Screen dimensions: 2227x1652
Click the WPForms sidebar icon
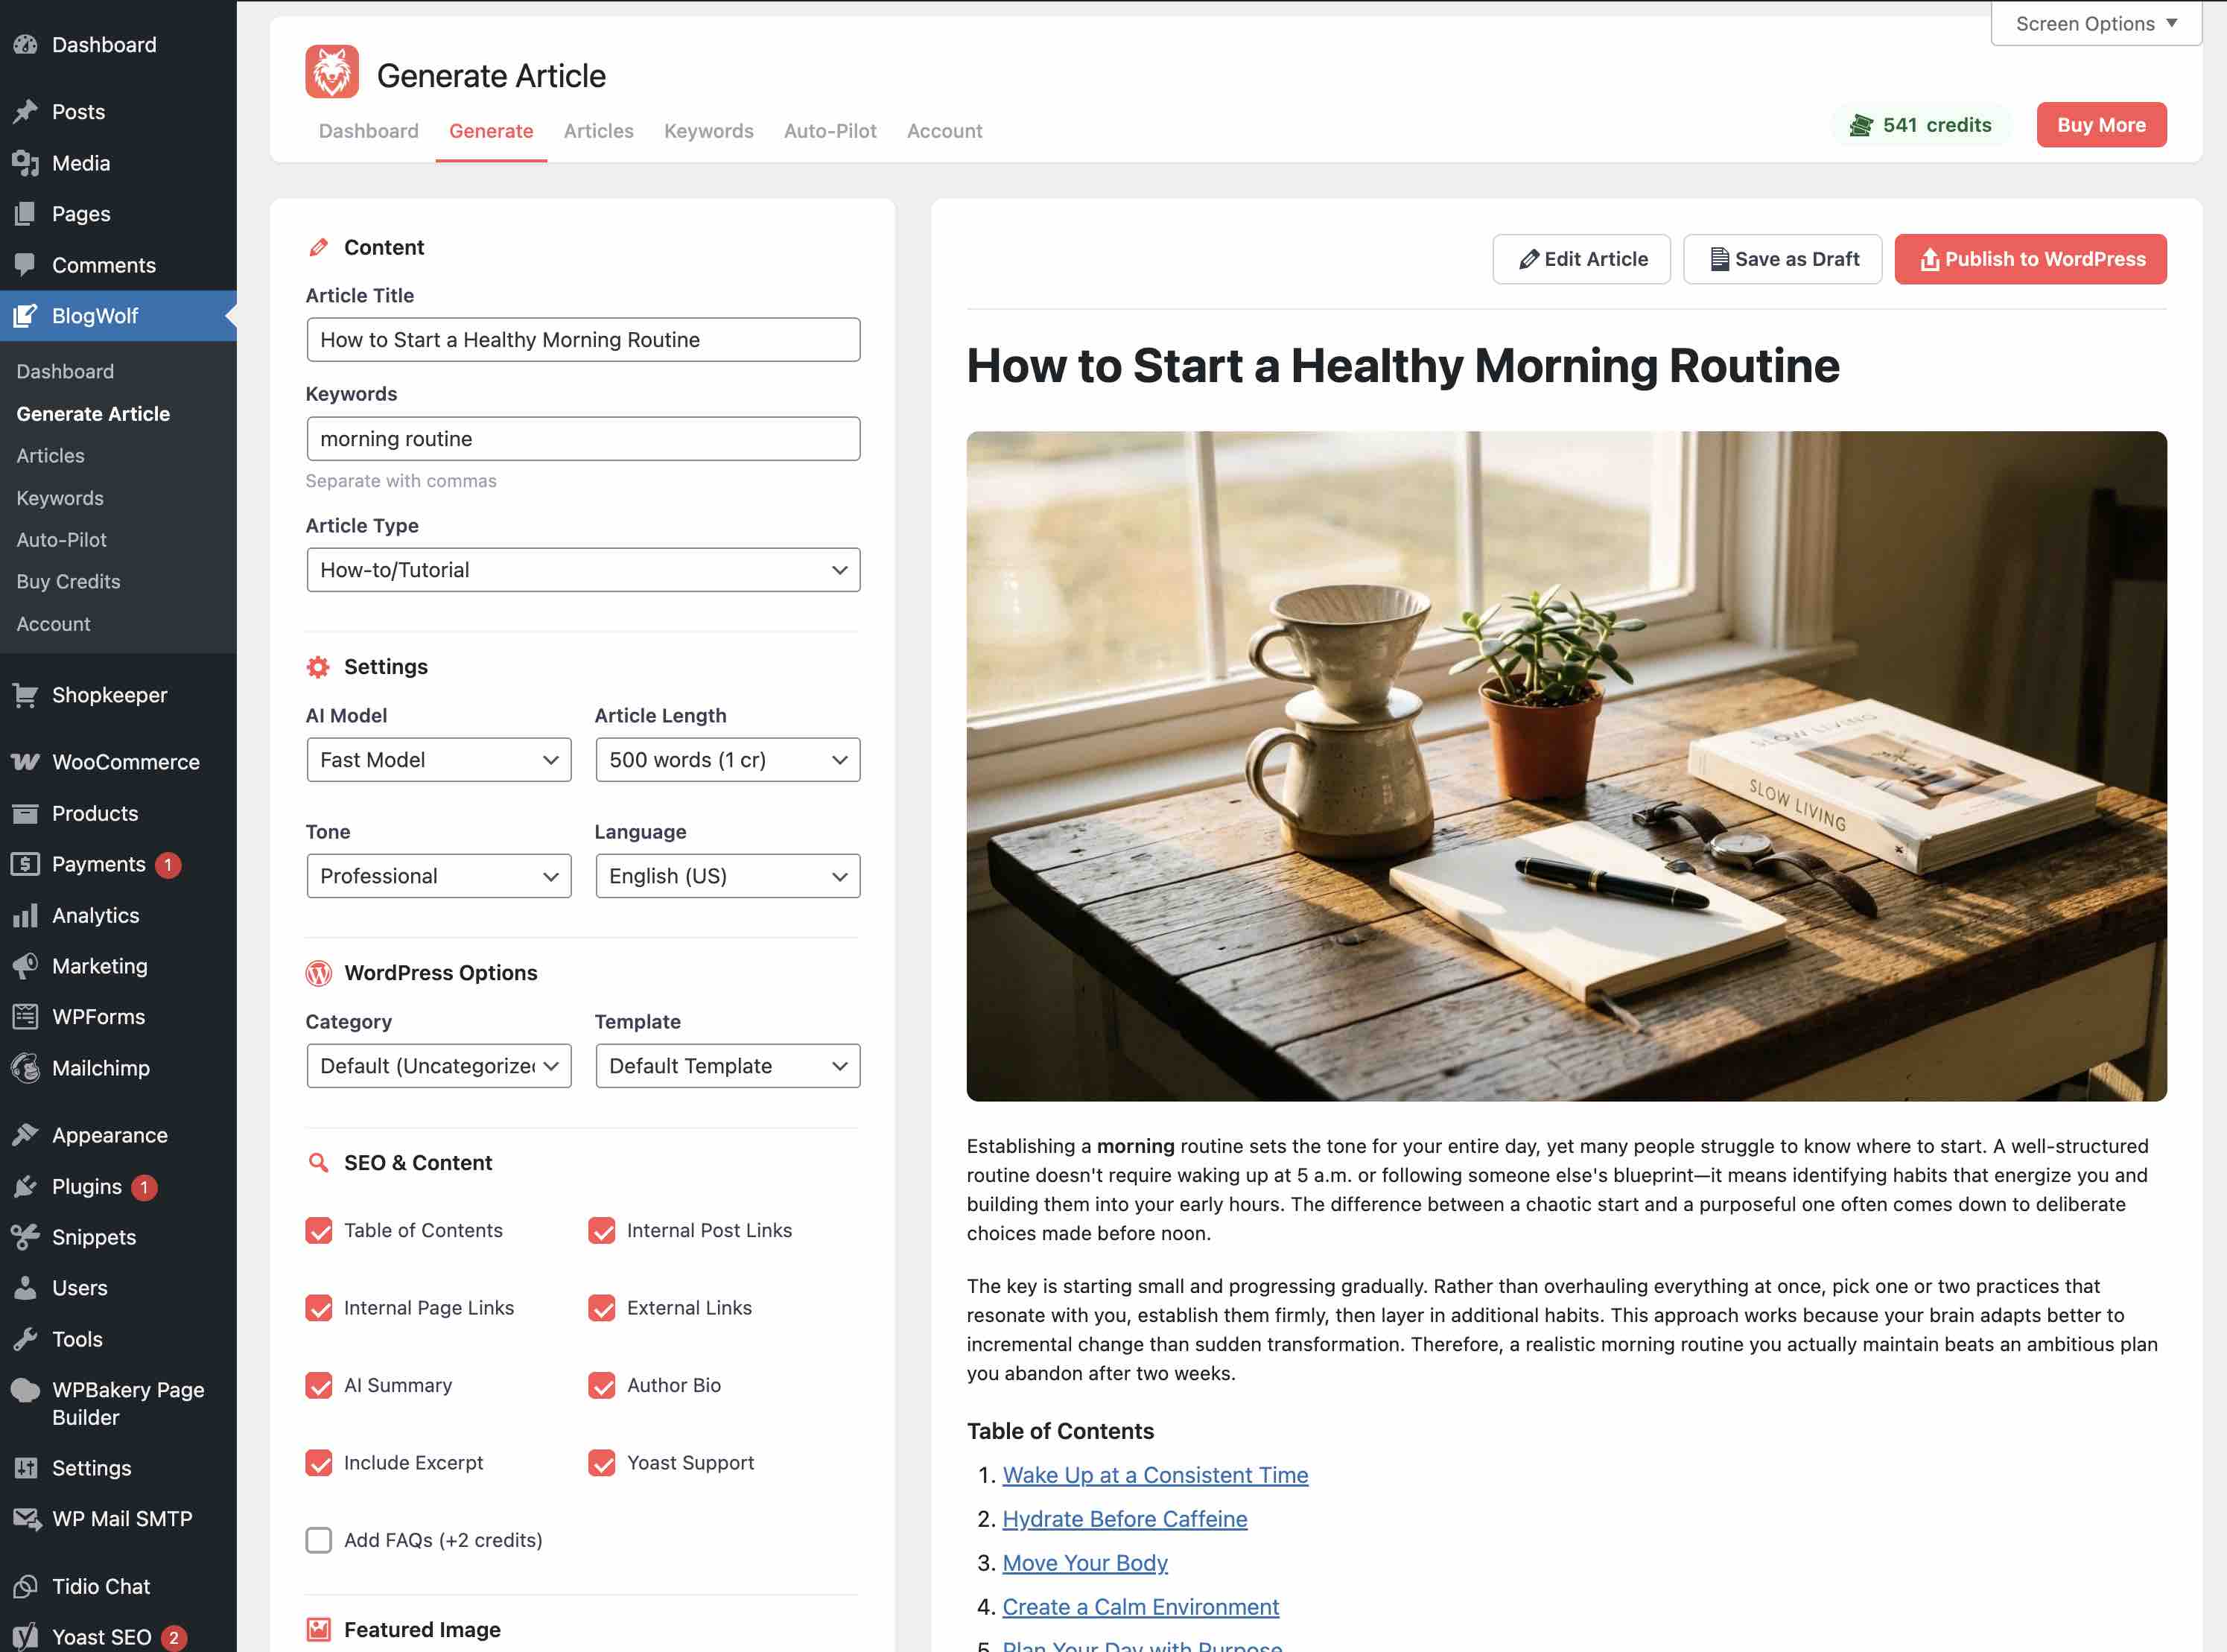pyautogui.click(x=25, y=1016)
